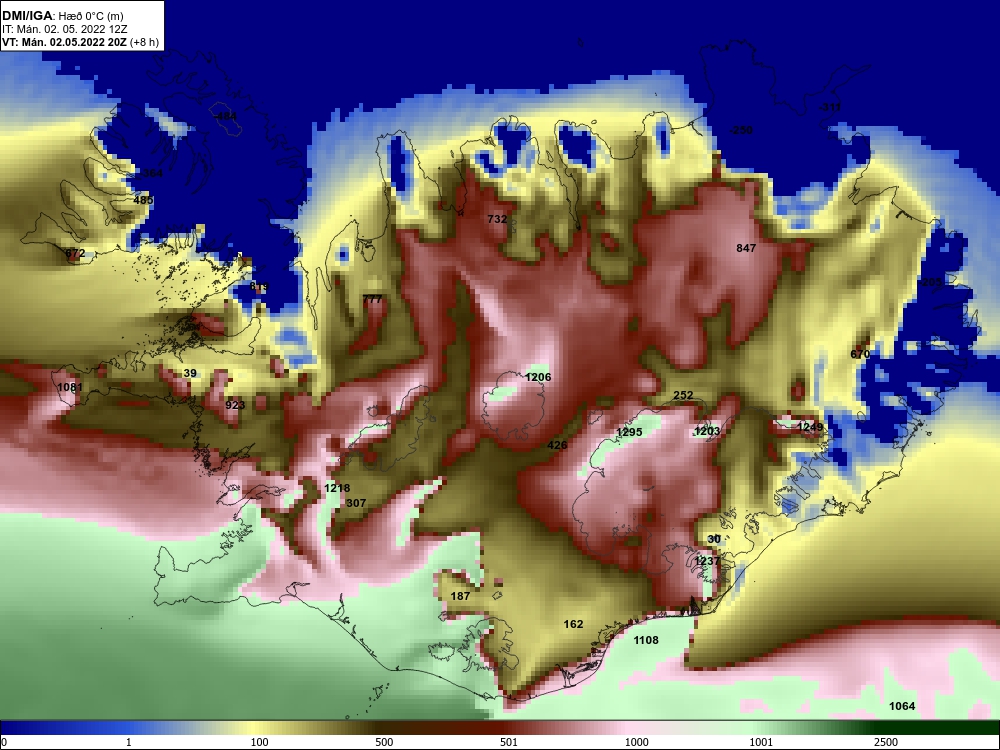Click the legend label 500
1000x750 pixels.
coord(384,742)
